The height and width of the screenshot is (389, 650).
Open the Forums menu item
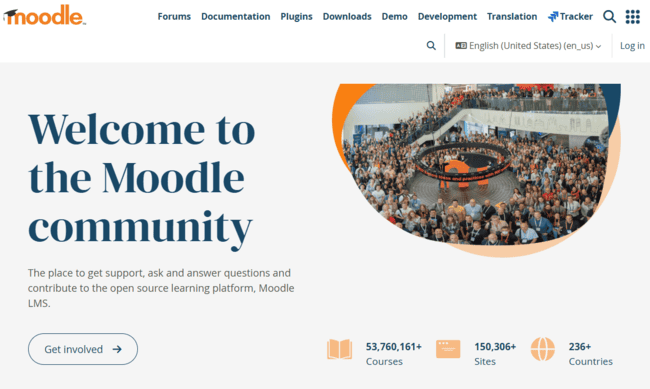click(174, 17)
